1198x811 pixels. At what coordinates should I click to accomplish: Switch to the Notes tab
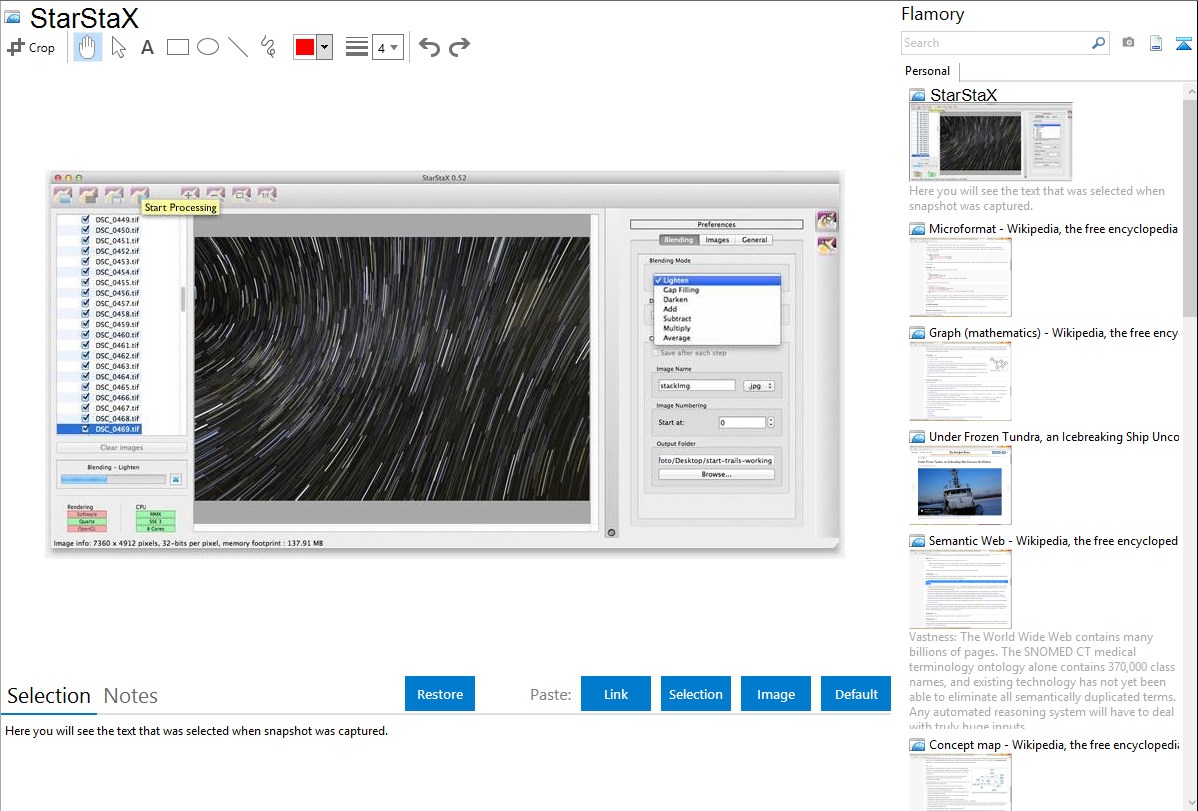pyautogui.click(x=130, y=696)
